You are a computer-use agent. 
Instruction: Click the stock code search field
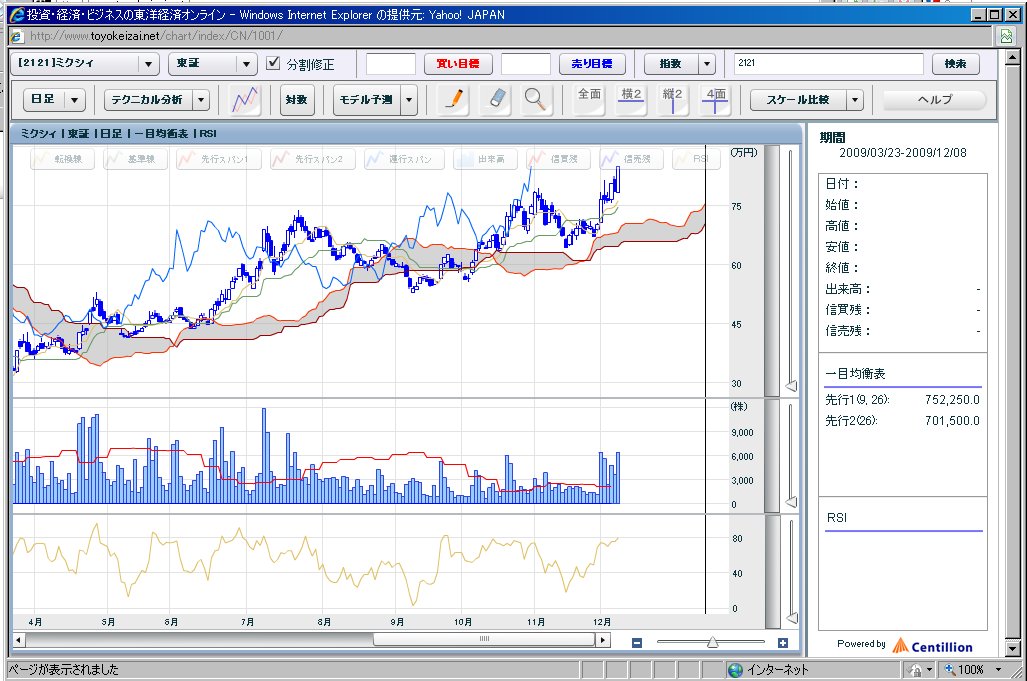coord(828,64)
